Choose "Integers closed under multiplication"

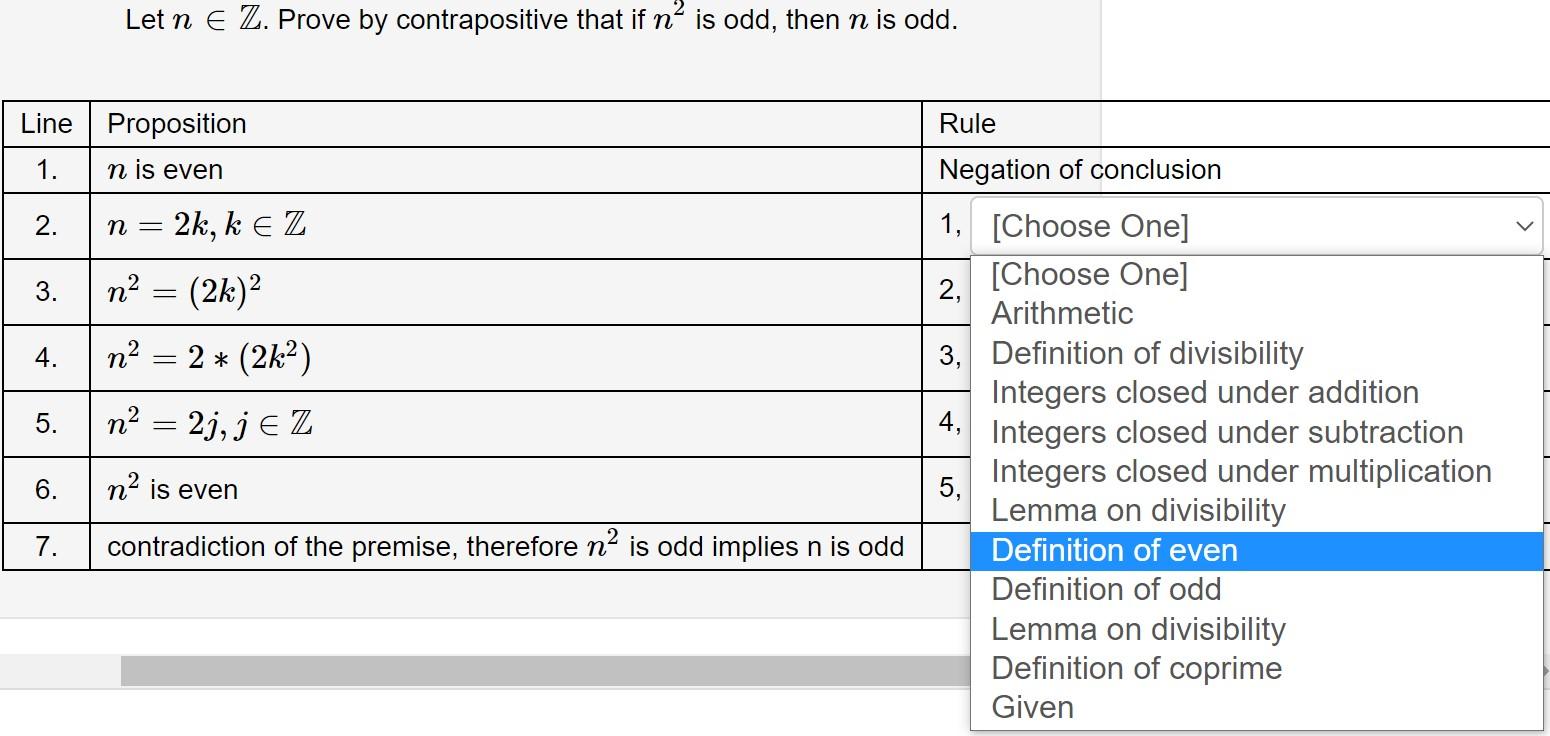1240,471
